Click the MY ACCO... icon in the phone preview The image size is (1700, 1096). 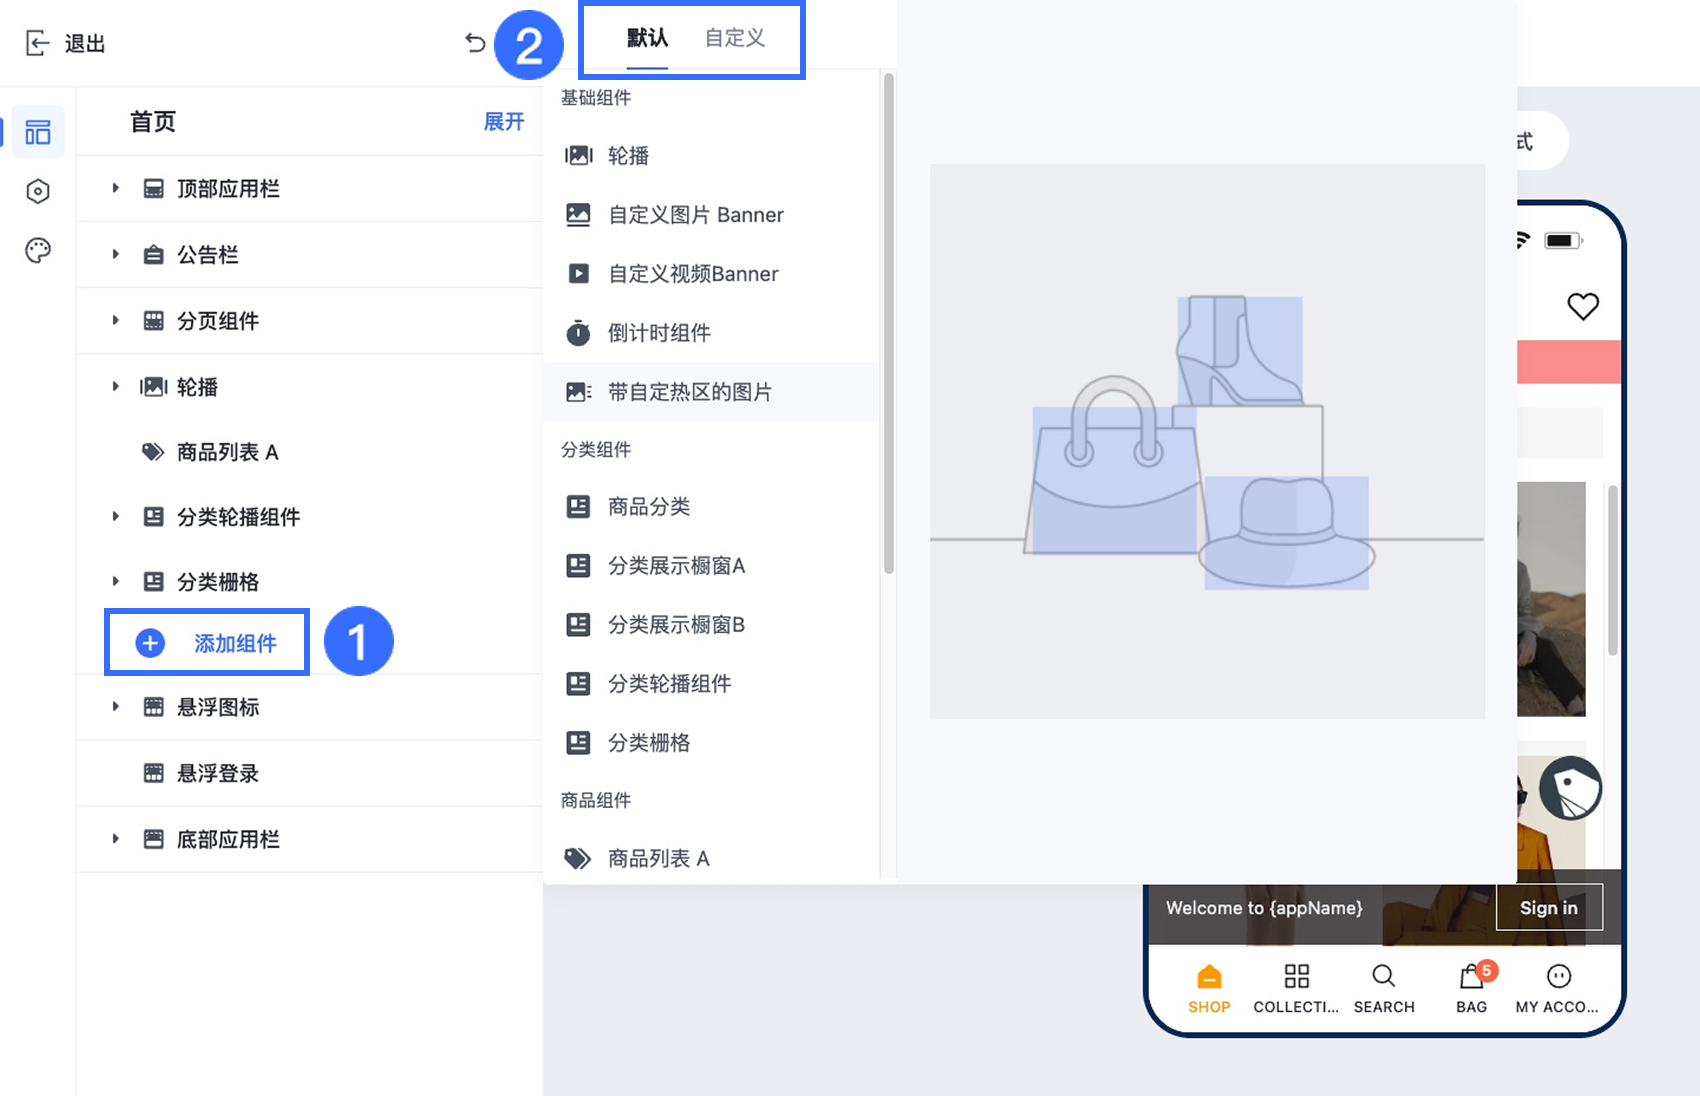1558,976
